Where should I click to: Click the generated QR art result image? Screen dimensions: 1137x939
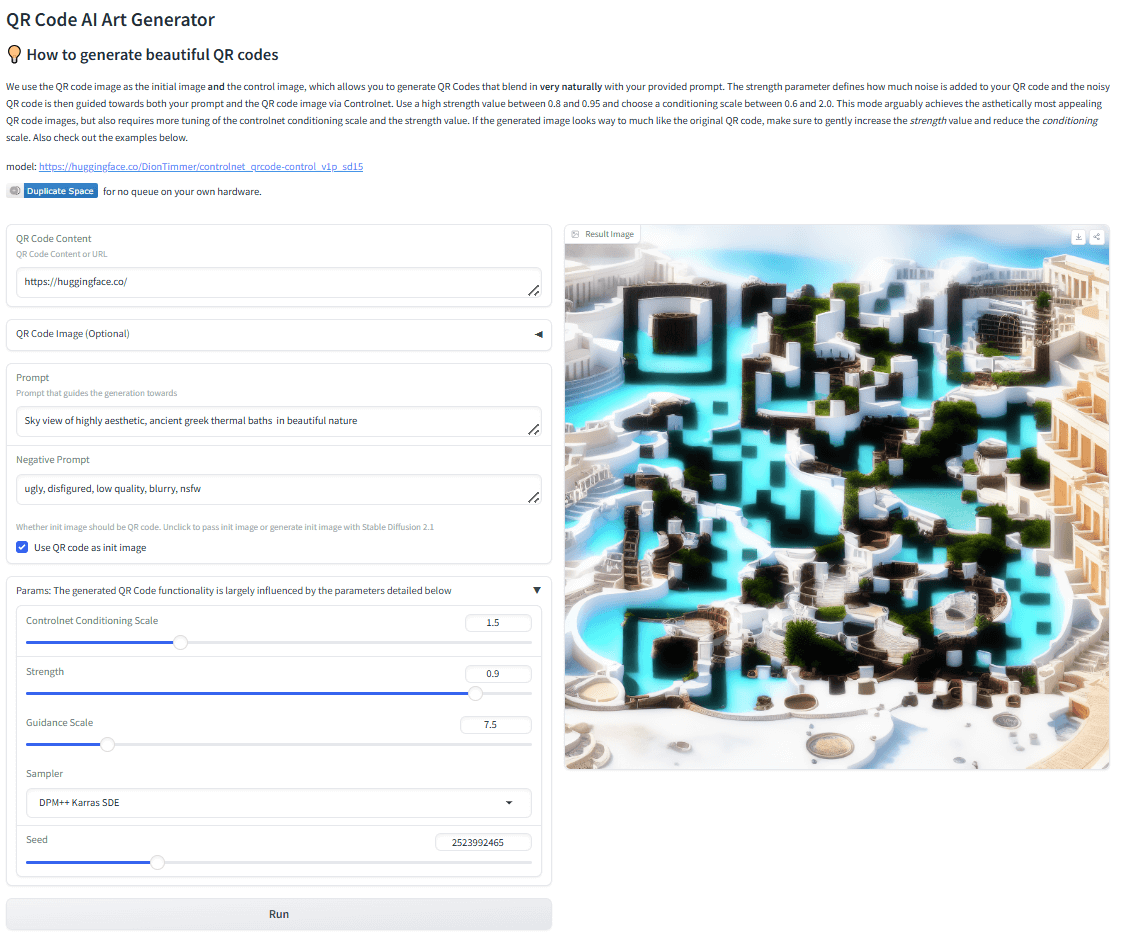click(x=837, y=505)
